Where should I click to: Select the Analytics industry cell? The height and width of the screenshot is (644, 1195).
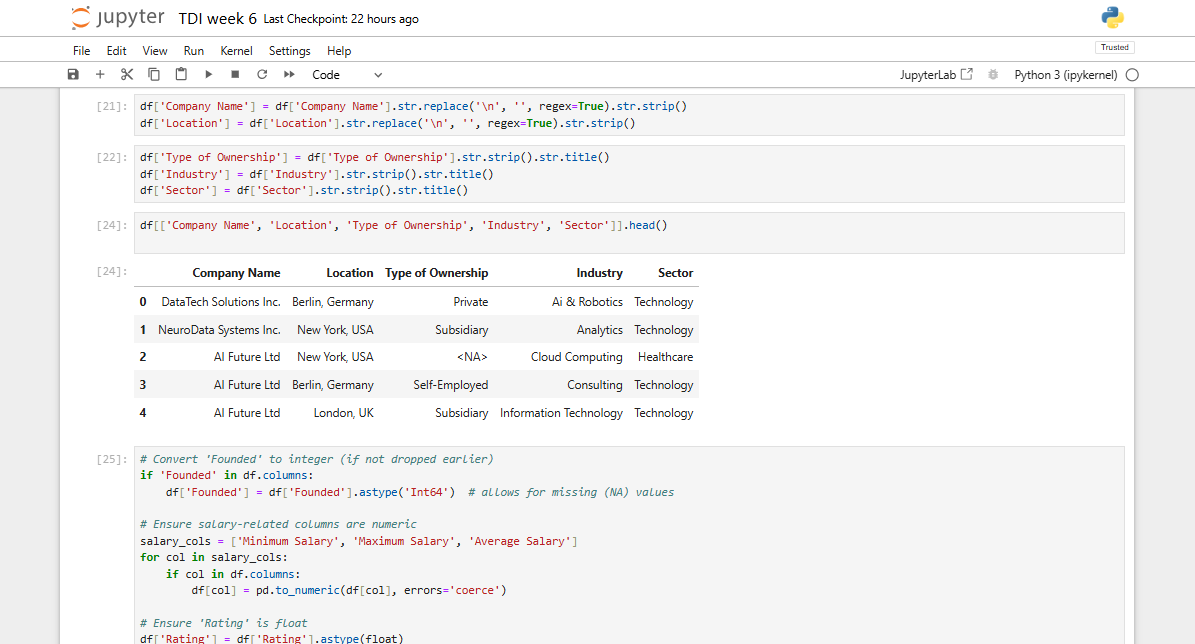(600, 330)
